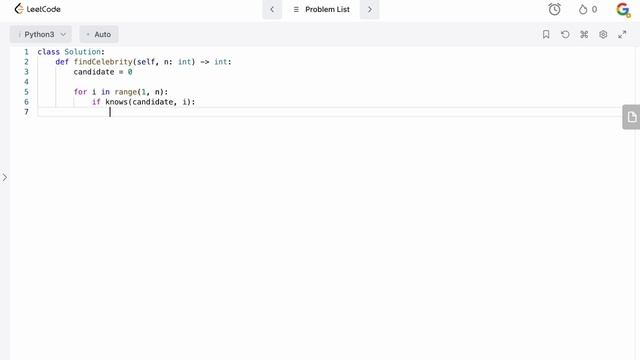Viewport: 640px width, 360px height.
Task: Reset code to default with undo icon
Action: [565, 34]
